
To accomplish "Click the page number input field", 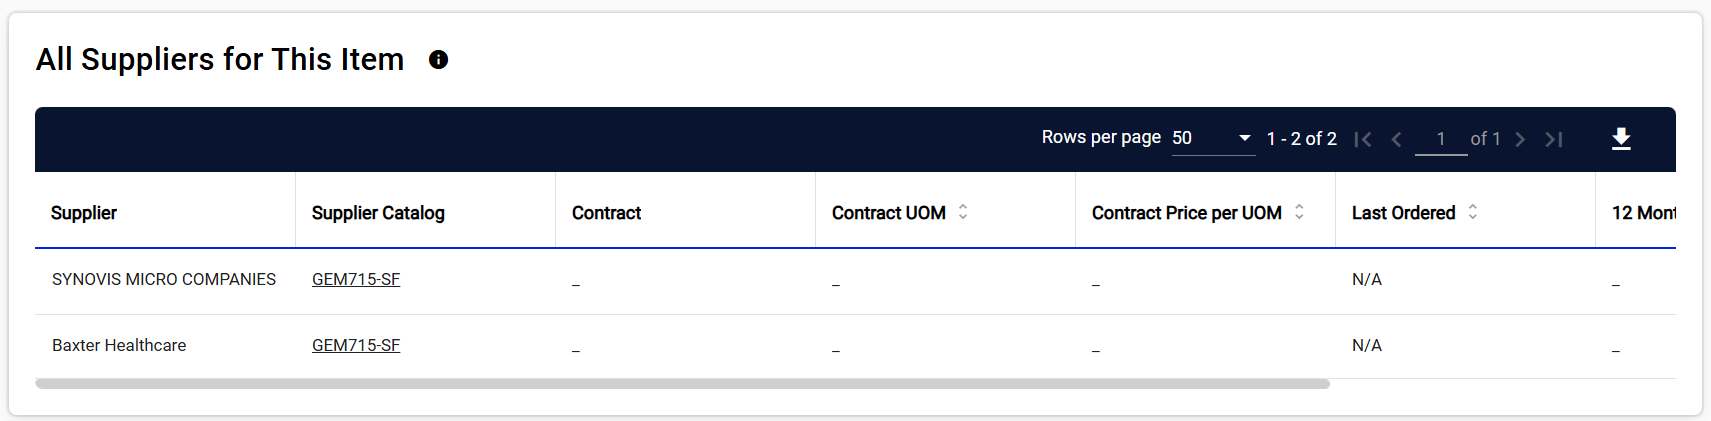I will [1440, 139].
